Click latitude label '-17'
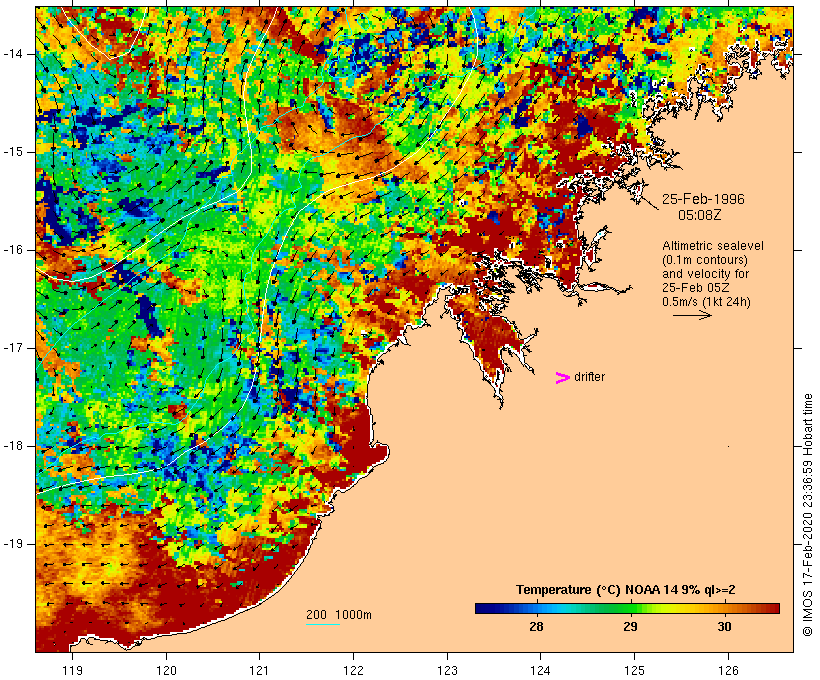 pos(13,348)
